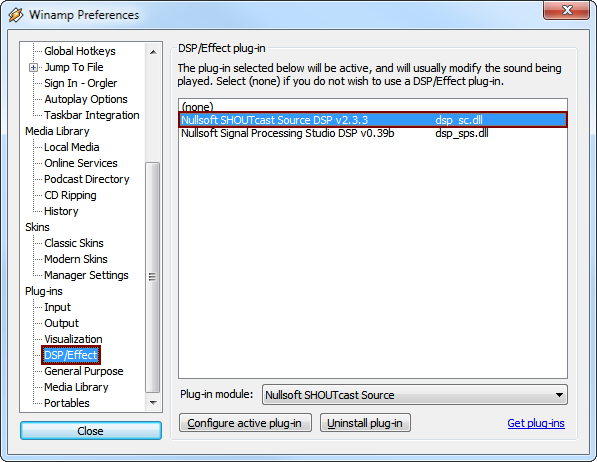The image size is (597, 462).
Task: Open Classic Skins preferences
Action: 73,243
